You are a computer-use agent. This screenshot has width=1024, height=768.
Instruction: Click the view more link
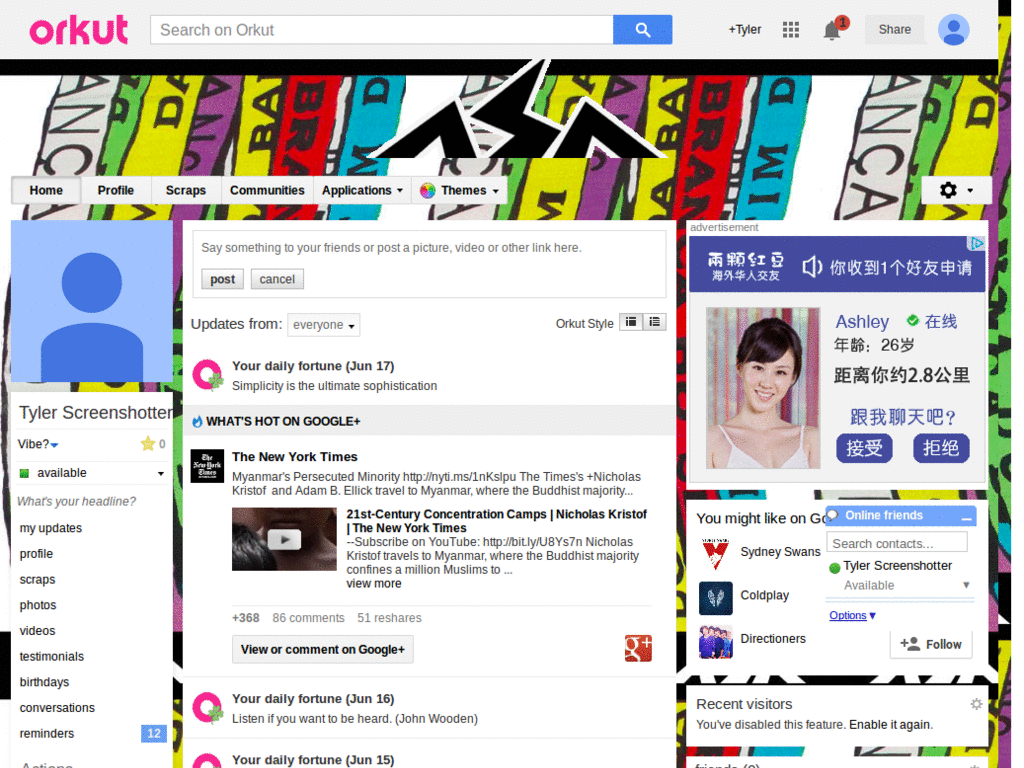[374, 584]
